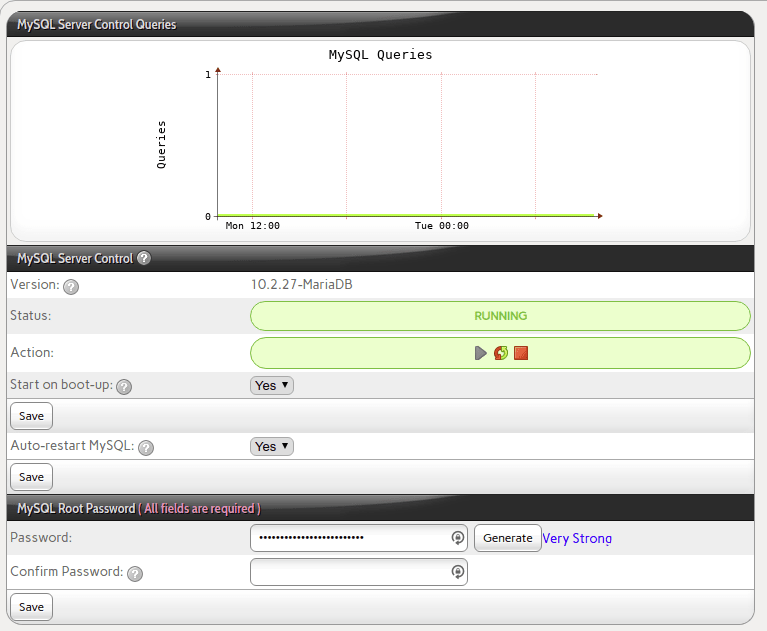The height and width of the screenshot is (631, 767).
Task: Open help icon beside MySQL Server Control heading
Action: point(144,258)
